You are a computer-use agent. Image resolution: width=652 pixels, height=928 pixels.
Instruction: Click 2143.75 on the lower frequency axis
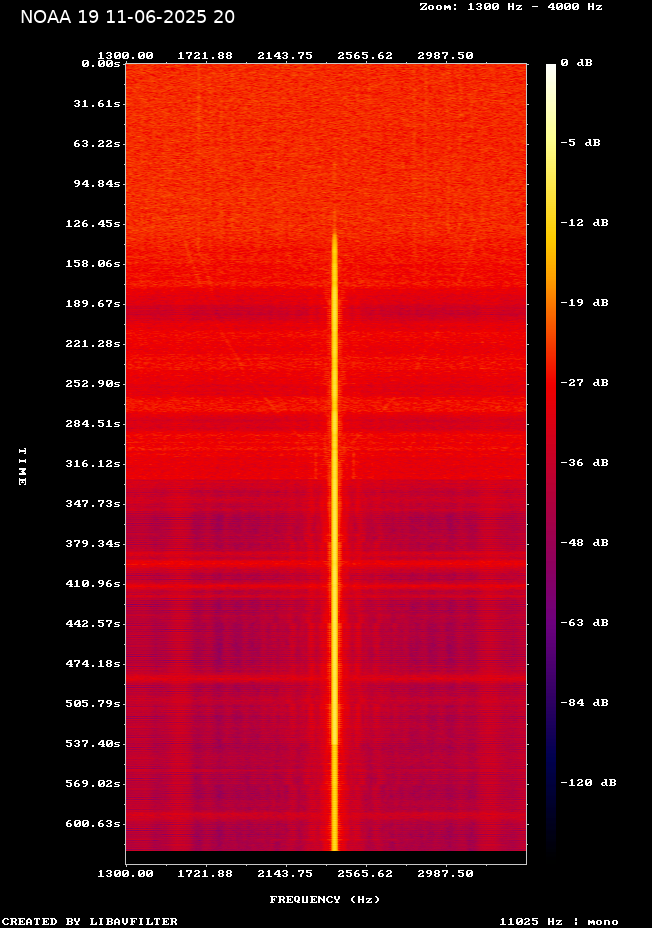285,874
